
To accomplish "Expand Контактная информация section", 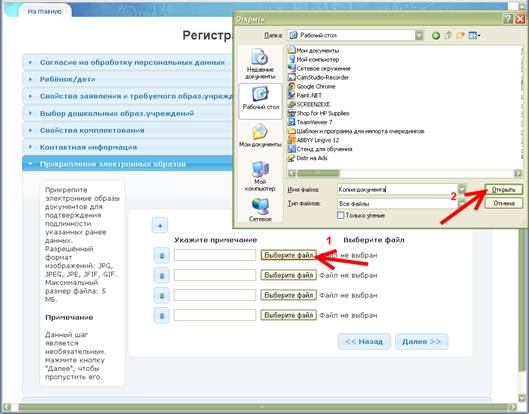I will click(127, 147).
